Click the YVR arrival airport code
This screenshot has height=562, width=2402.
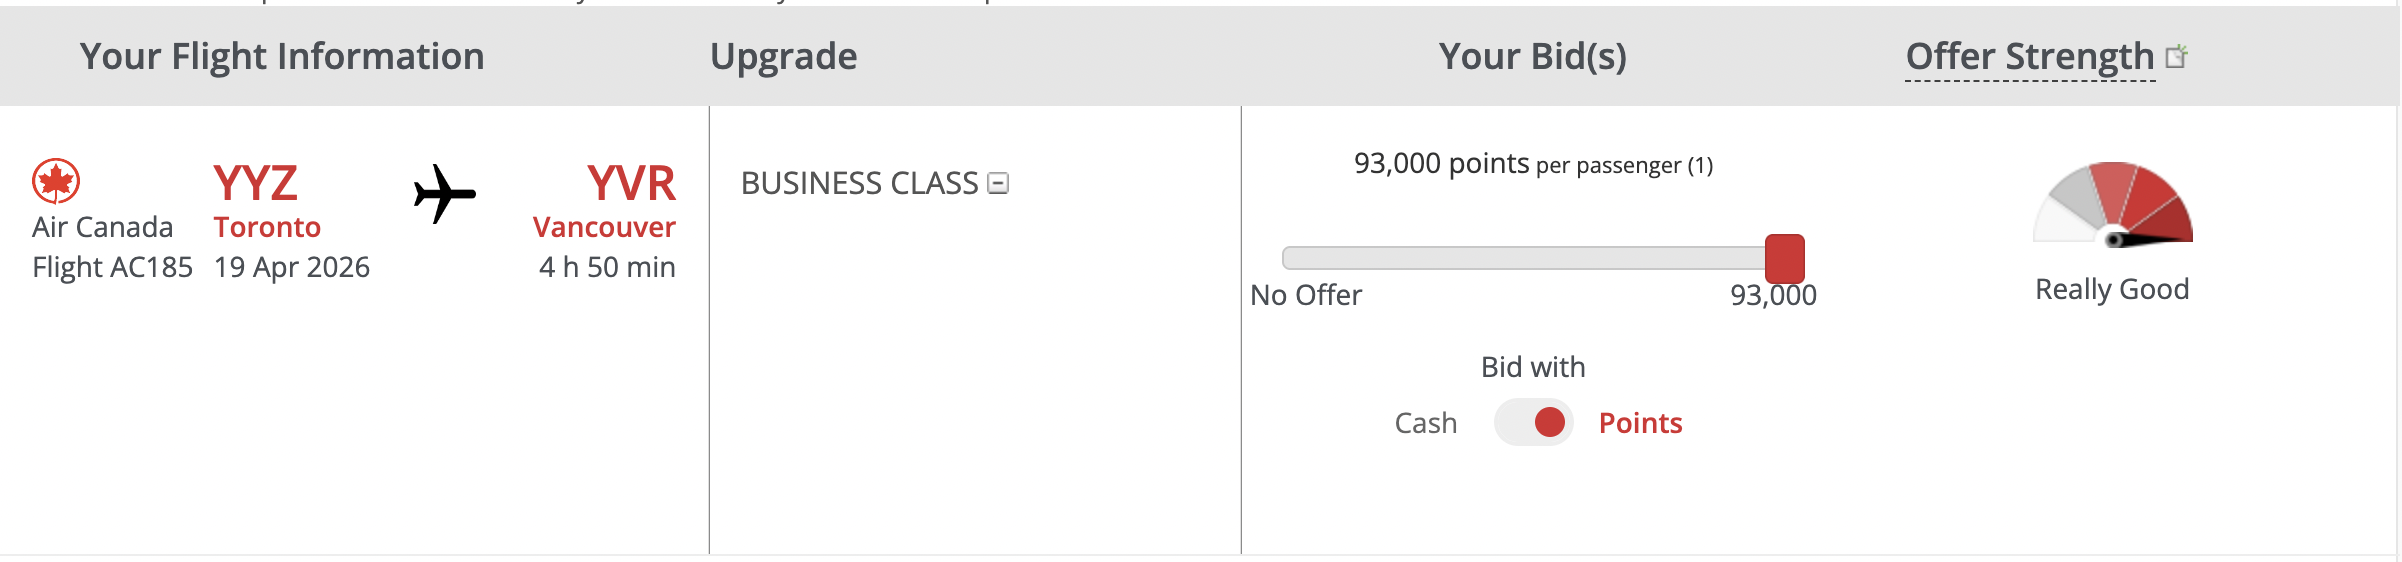(631, 183)
